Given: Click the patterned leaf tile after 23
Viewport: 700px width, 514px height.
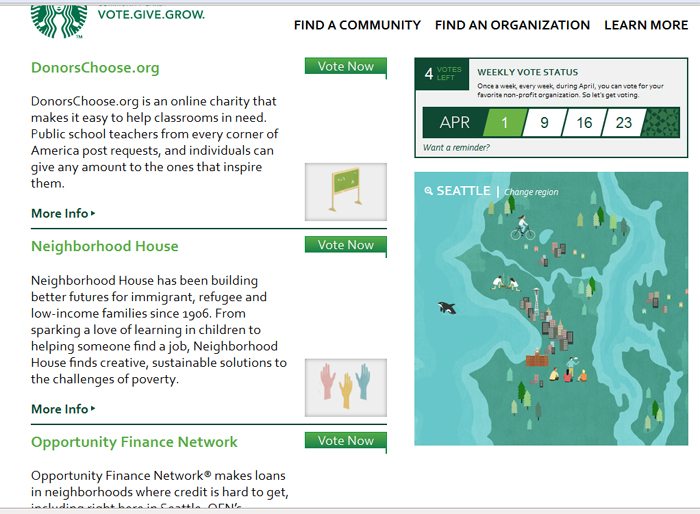Looking at the screenshot, I should click(x=660, y=122).
